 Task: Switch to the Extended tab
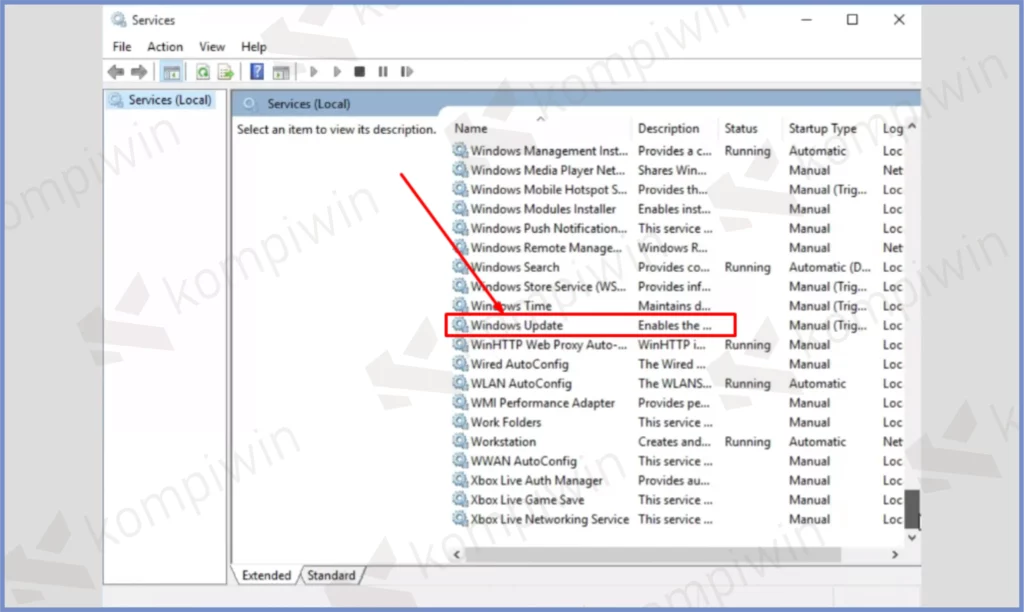pos(267,575)
